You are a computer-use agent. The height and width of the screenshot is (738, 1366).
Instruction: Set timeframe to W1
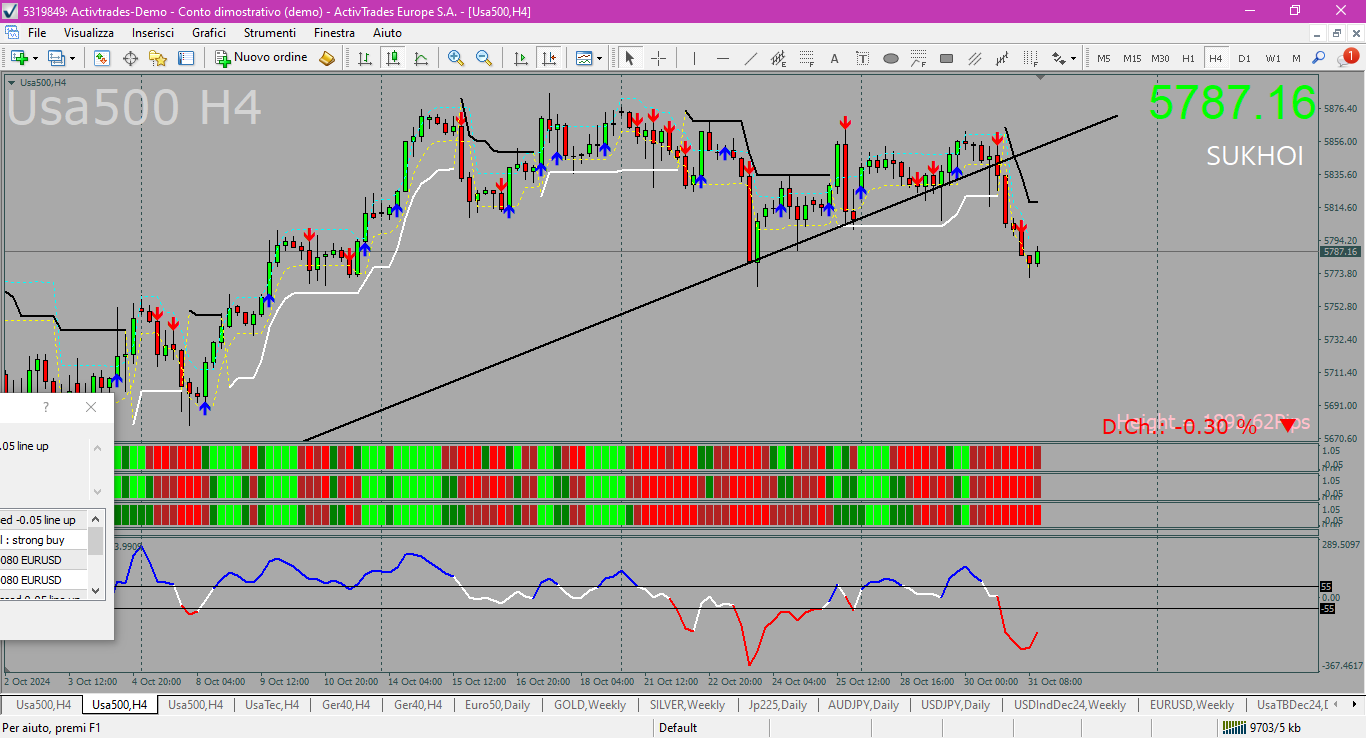click(1273, 58)
